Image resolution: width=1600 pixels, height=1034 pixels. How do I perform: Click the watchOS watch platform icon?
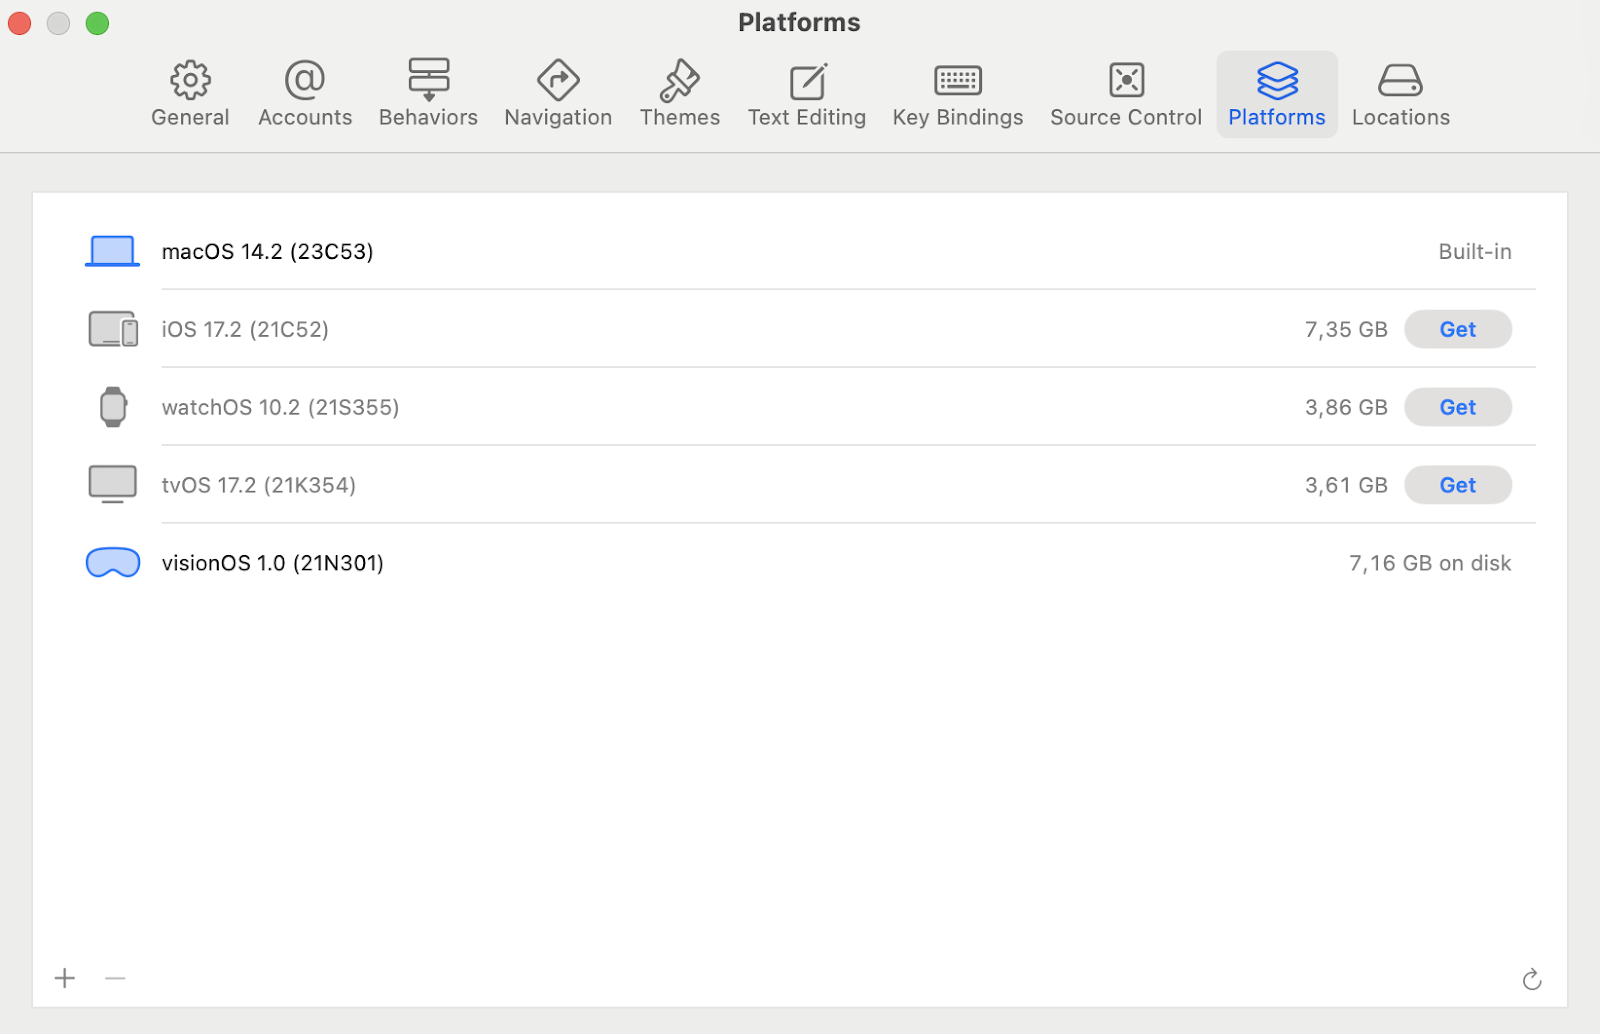(x=111, y=406)
